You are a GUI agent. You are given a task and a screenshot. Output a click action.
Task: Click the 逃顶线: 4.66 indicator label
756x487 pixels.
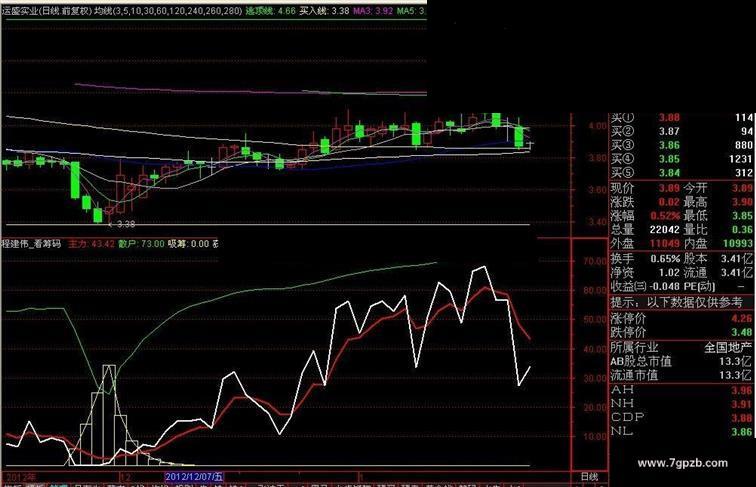pos(270,10)
